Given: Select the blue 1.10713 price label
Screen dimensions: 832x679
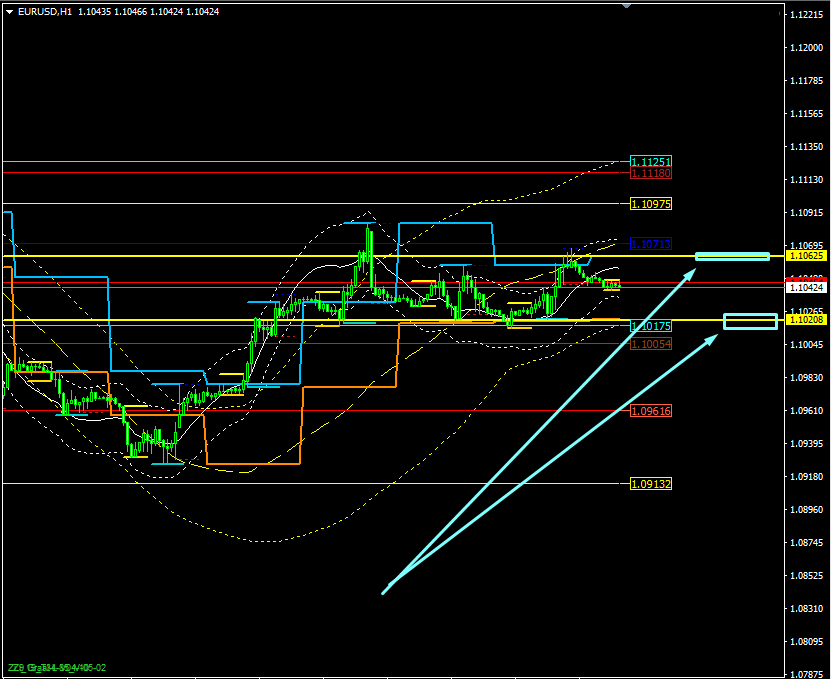Looking at the screenshot, I should (x=651, y=244).
